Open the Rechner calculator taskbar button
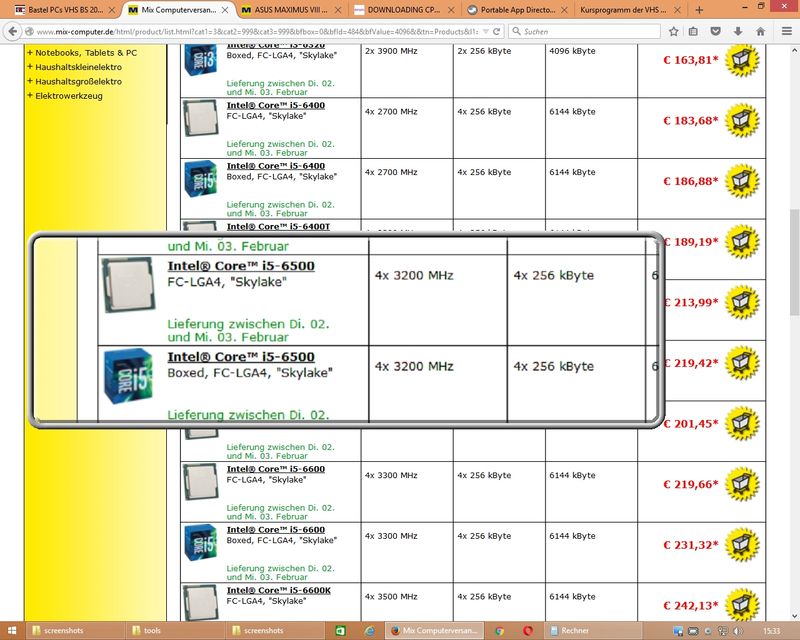The image size is (800, 640). (x=593, y=631)
